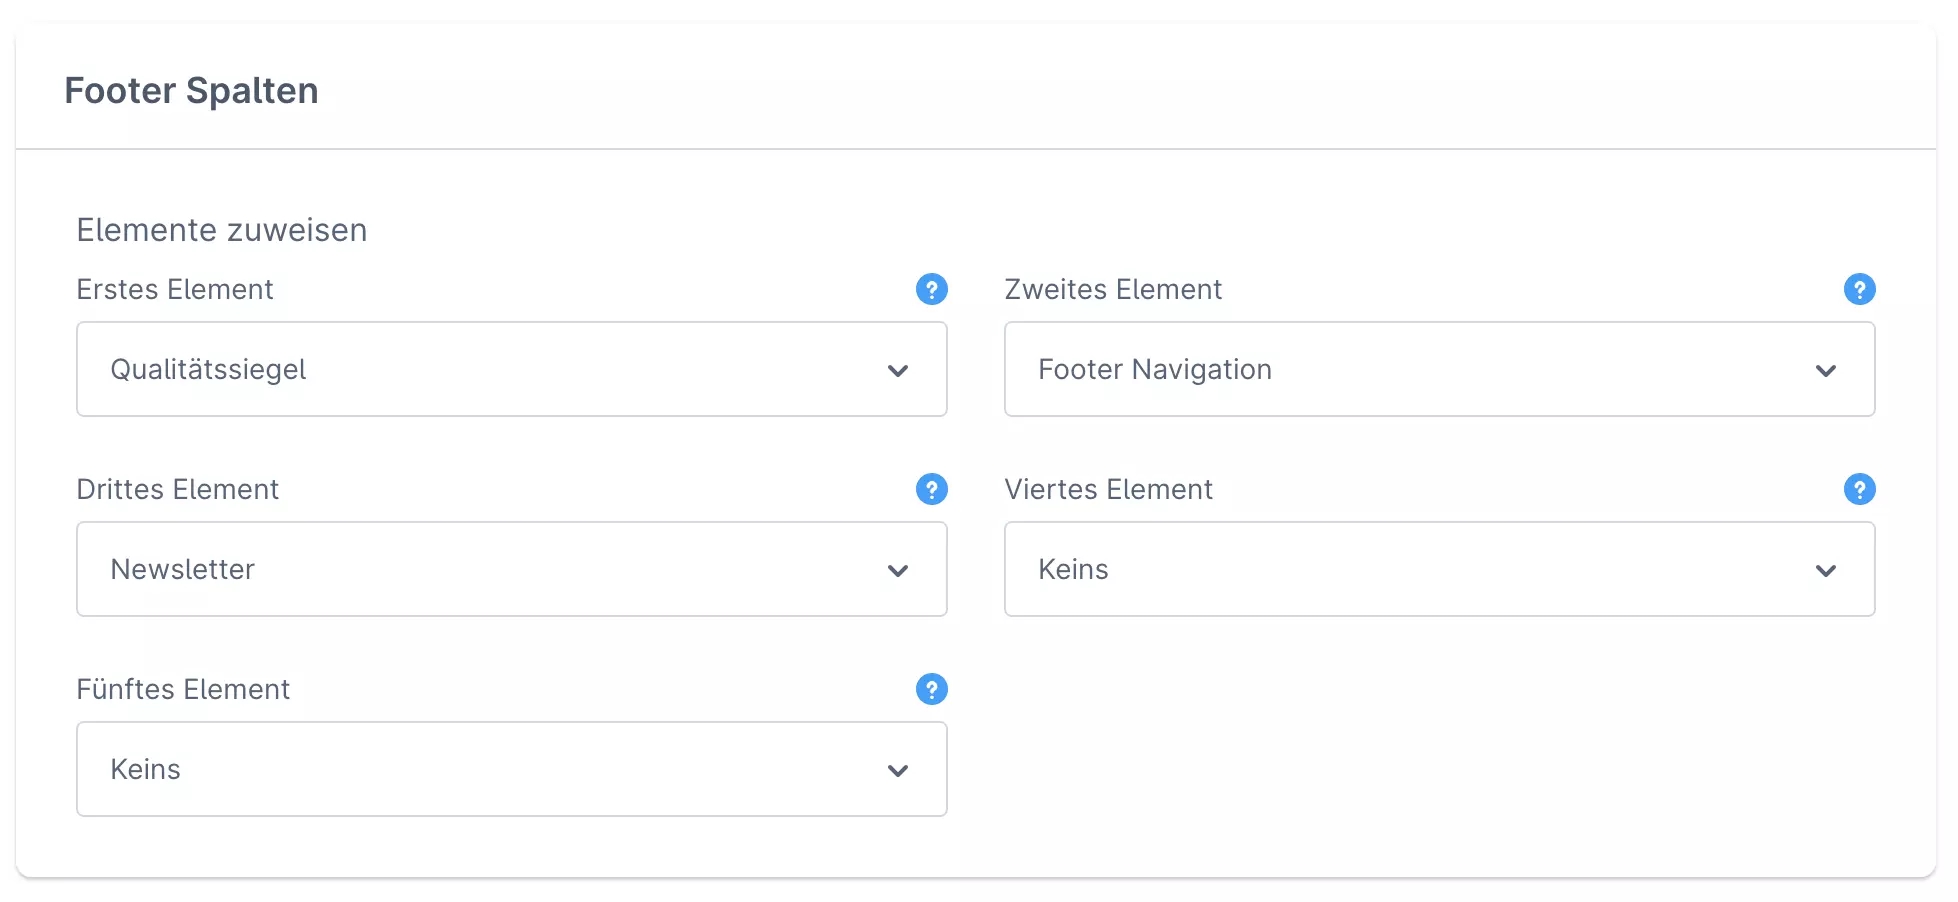Click the Erstes Element field label
The width and height of the screenshot is (1958, 902).
tap(175, 289)
